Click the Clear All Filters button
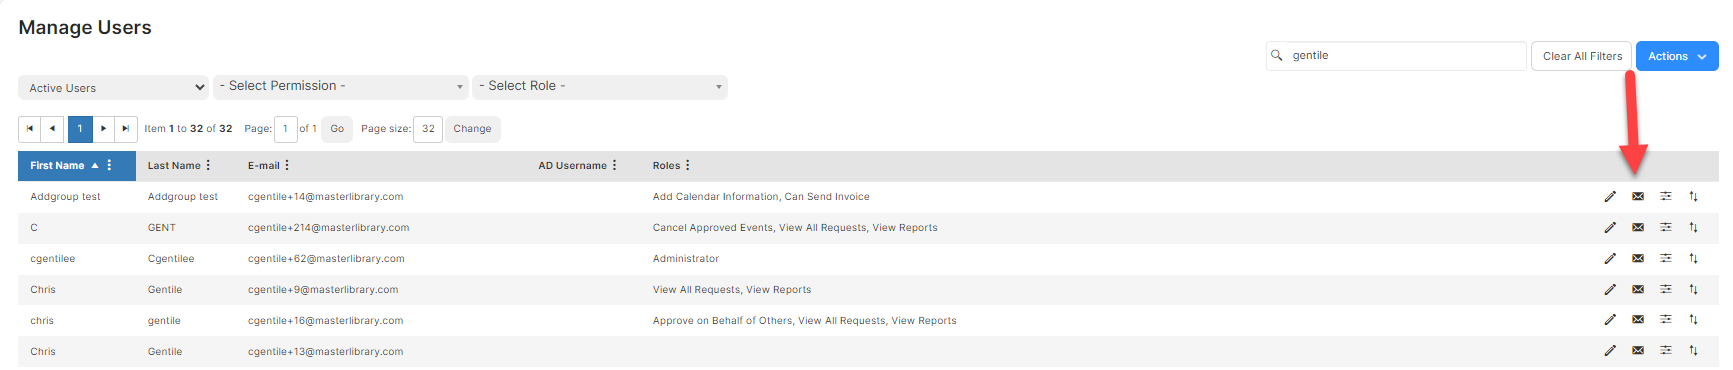The width and height of the screenshot is (1733, 370). pyautogui.click(x=1582, y=57)
